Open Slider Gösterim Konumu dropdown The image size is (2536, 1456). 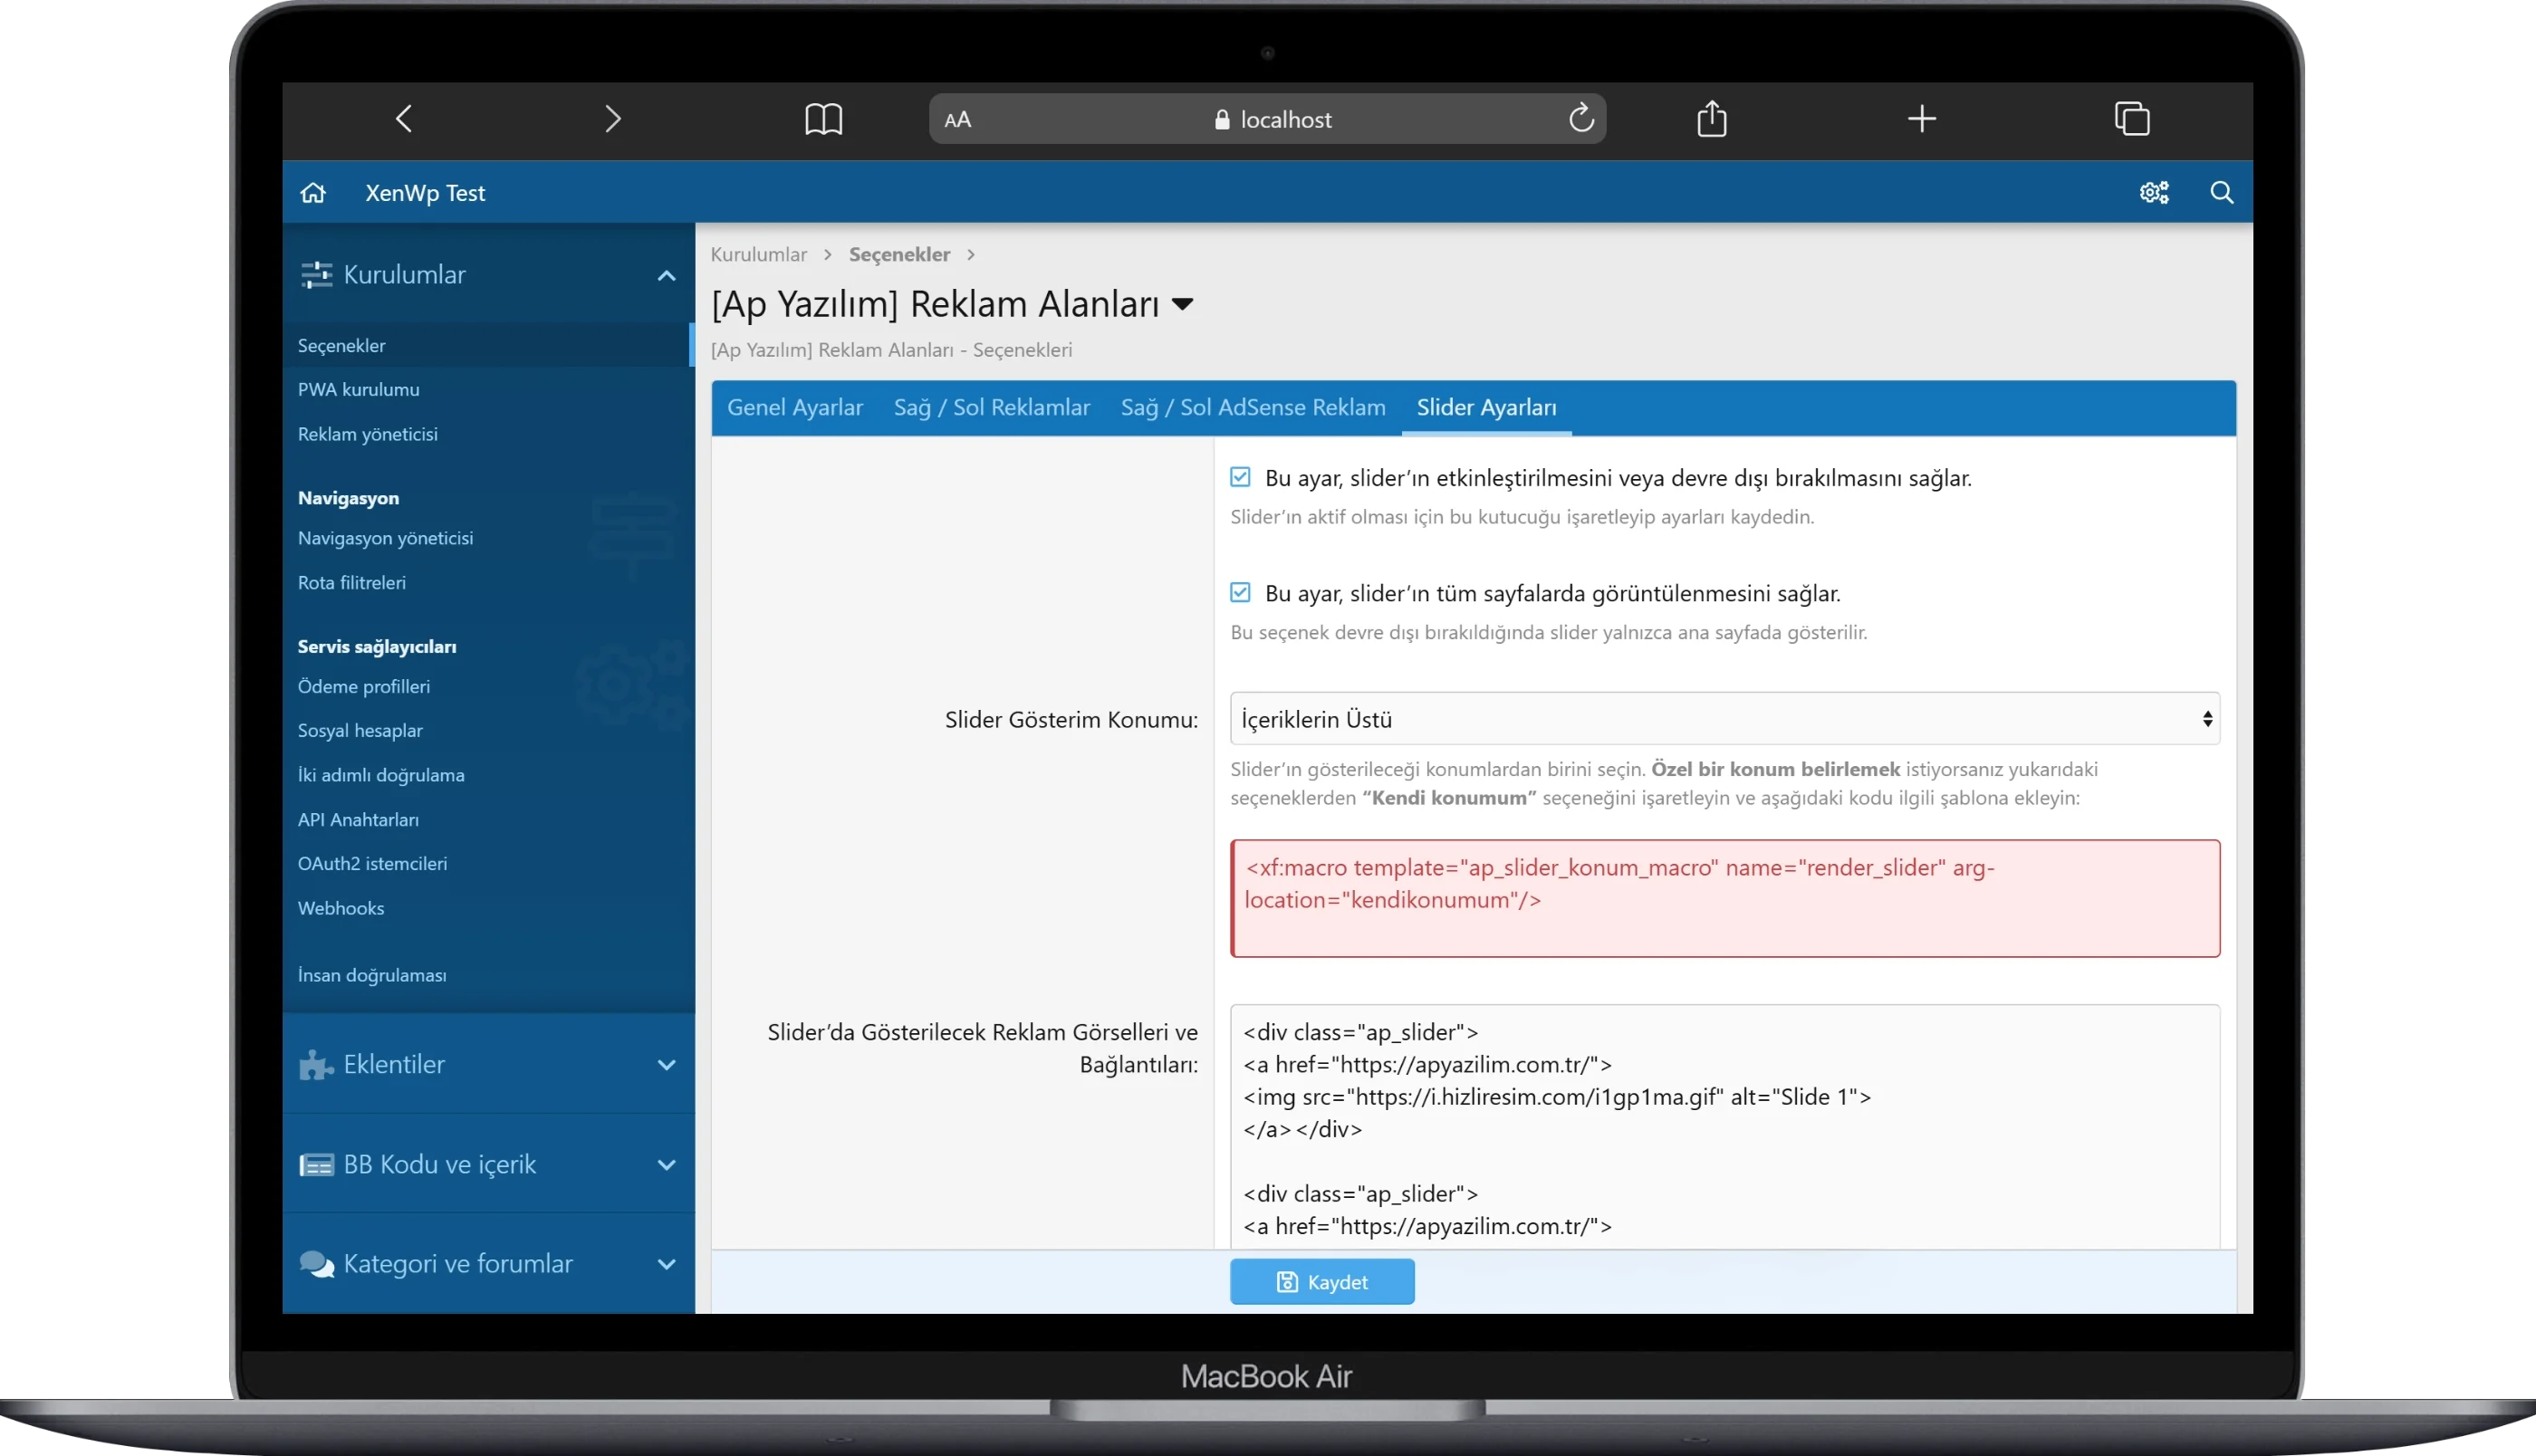(x=1724, y=719)
